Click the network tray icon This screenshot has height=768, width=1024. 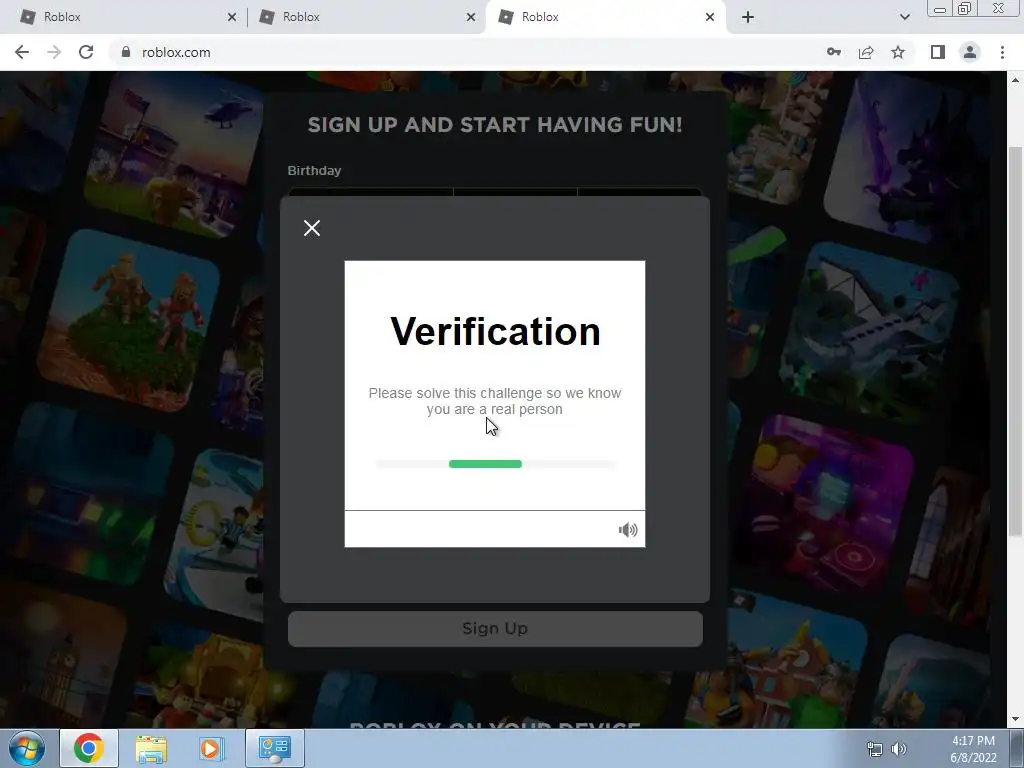874,749
